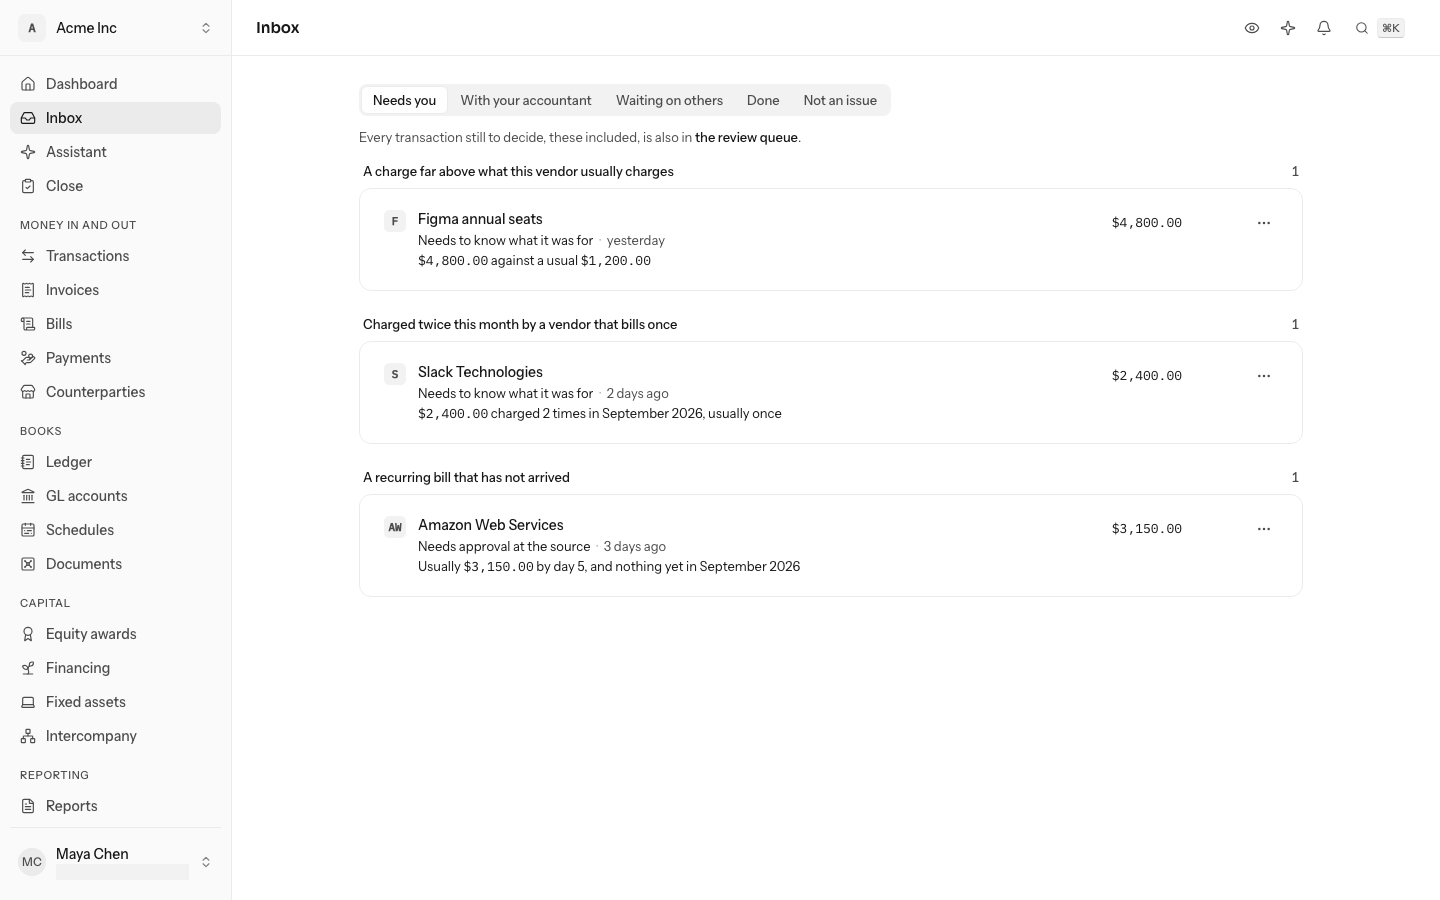
Task: Open the Reports icon
Action: (28, 806)
